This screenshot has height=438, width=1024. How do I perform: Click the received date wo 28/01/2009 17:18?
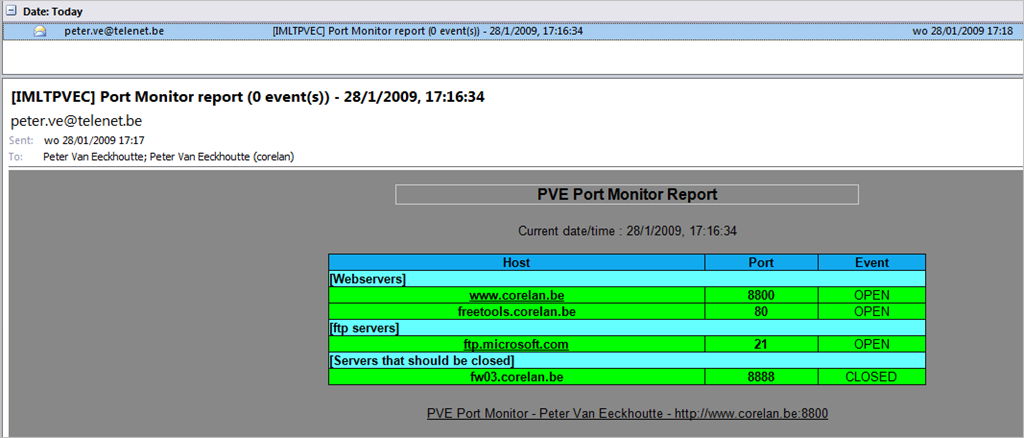click(962, 31)
